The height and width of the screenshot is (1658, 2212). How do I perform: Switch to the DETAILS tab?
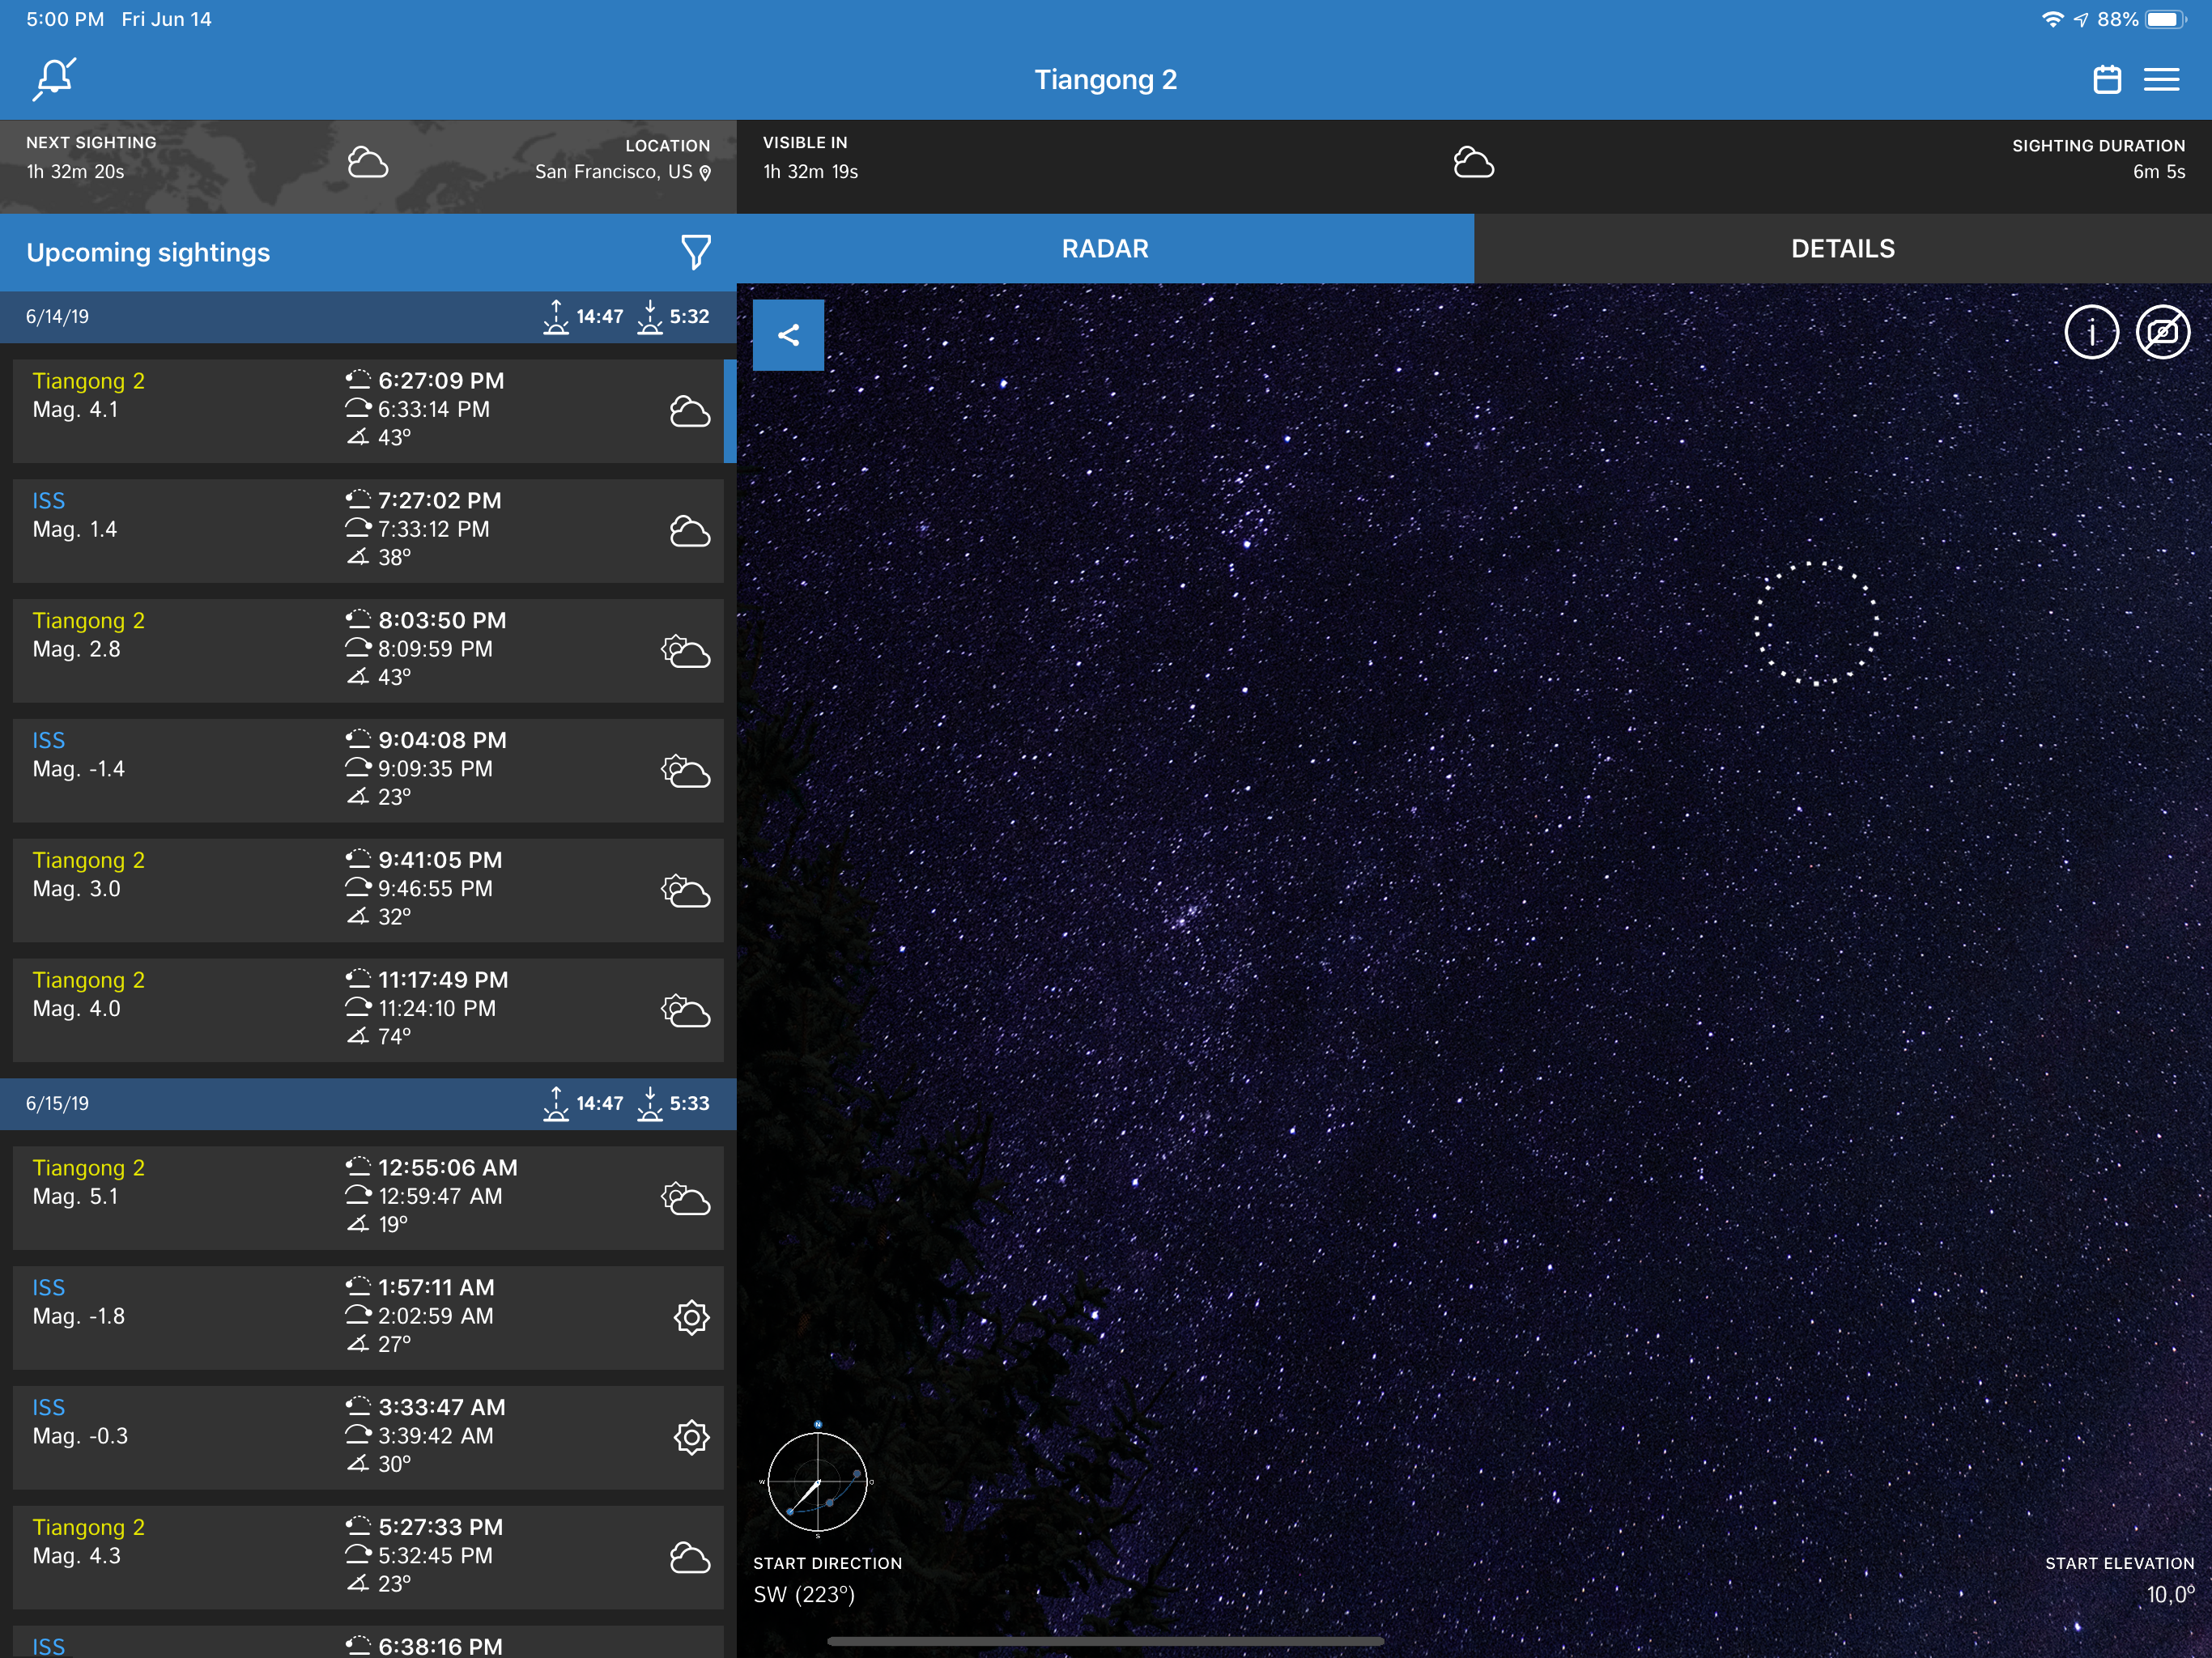click(1842, 249)
